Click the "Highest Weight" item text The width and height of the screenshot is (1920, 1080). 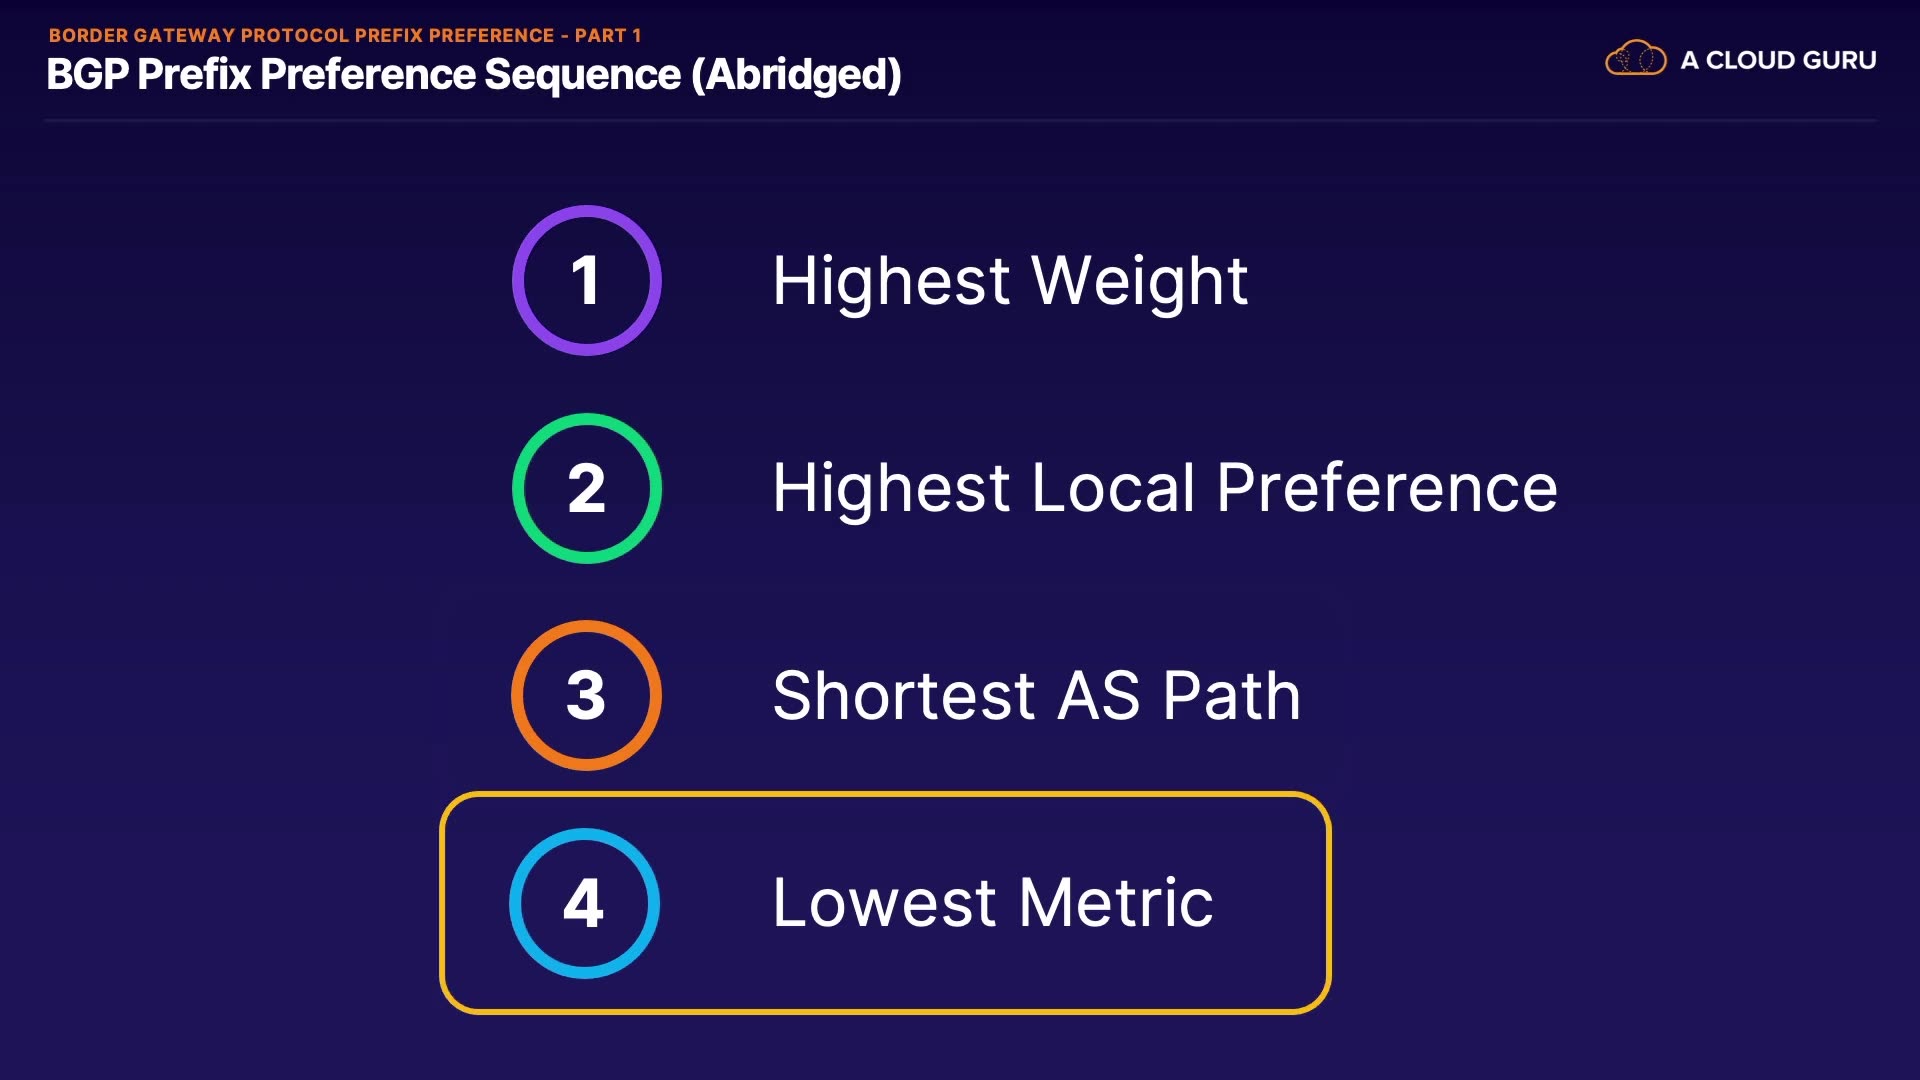point(1009,281)
